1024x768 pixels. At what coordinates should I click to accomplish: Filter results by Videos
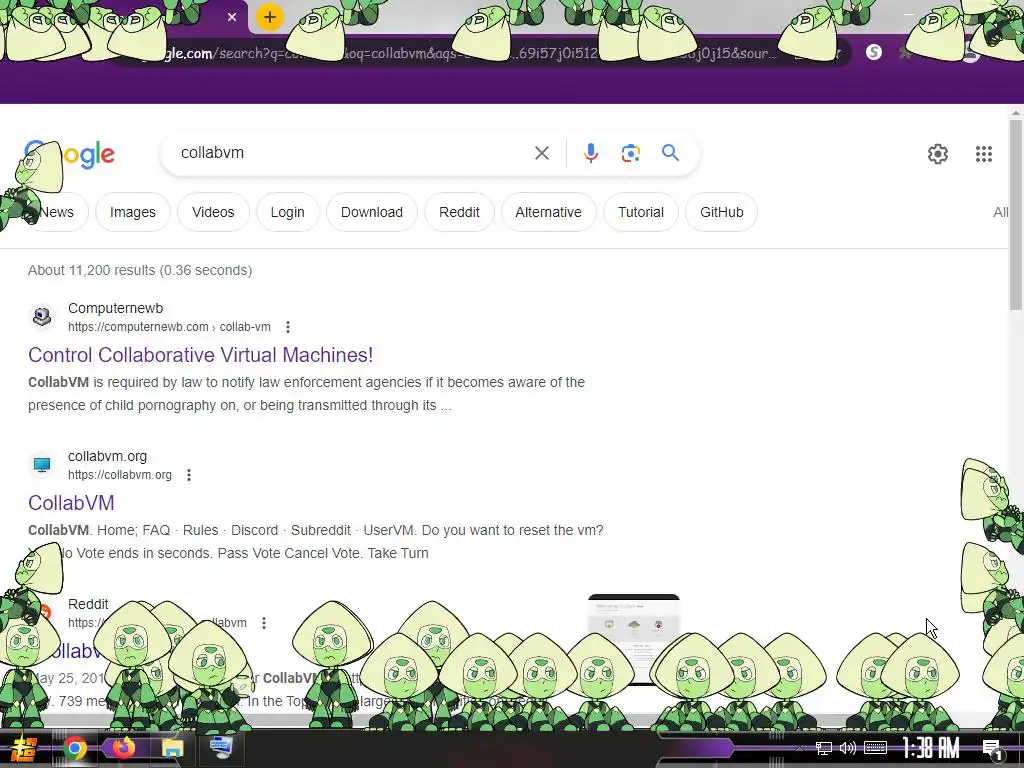[213, 212]
